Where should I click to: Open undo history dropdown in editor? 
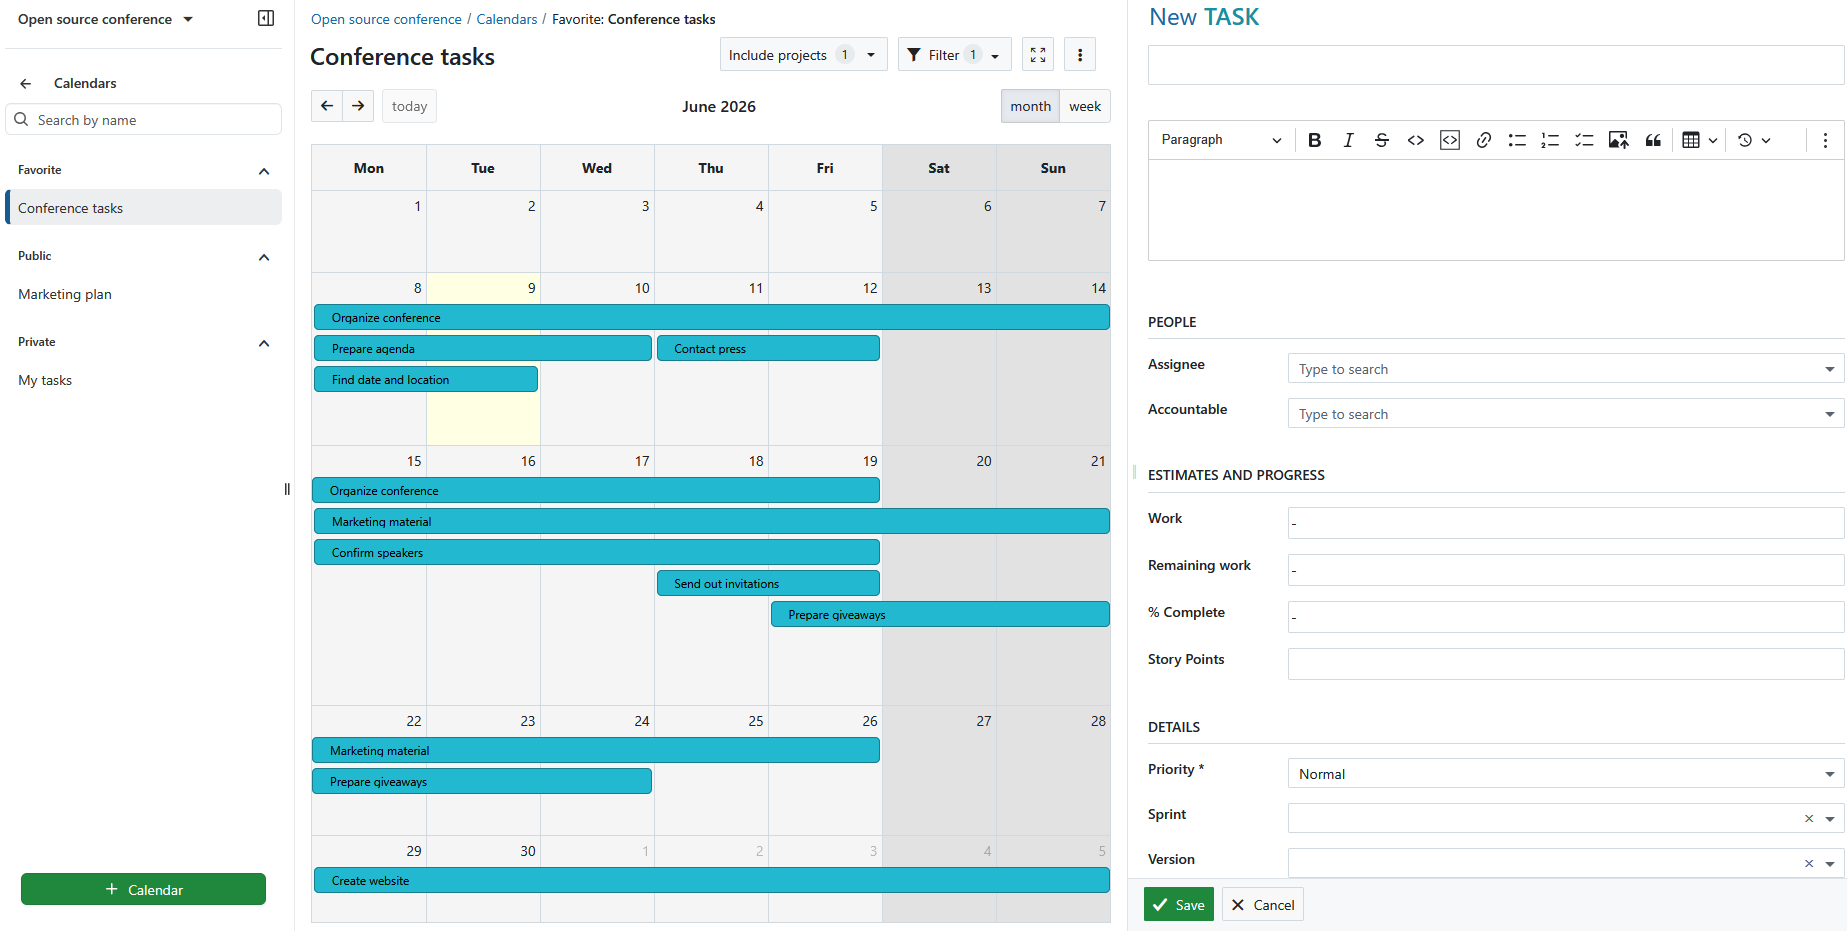(x=1754, y=140)
